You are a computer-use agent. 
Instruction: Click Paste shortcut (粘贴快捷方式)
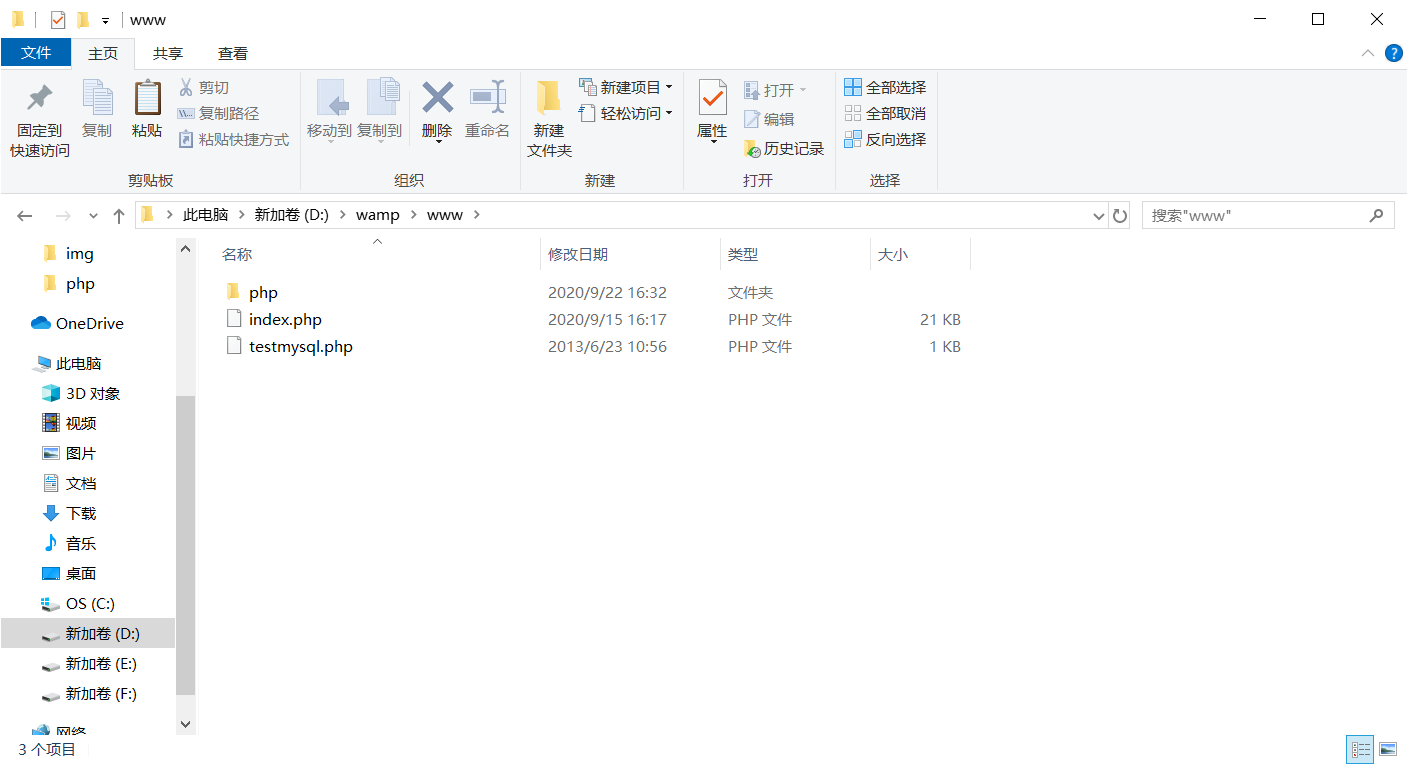click(234, 140)
